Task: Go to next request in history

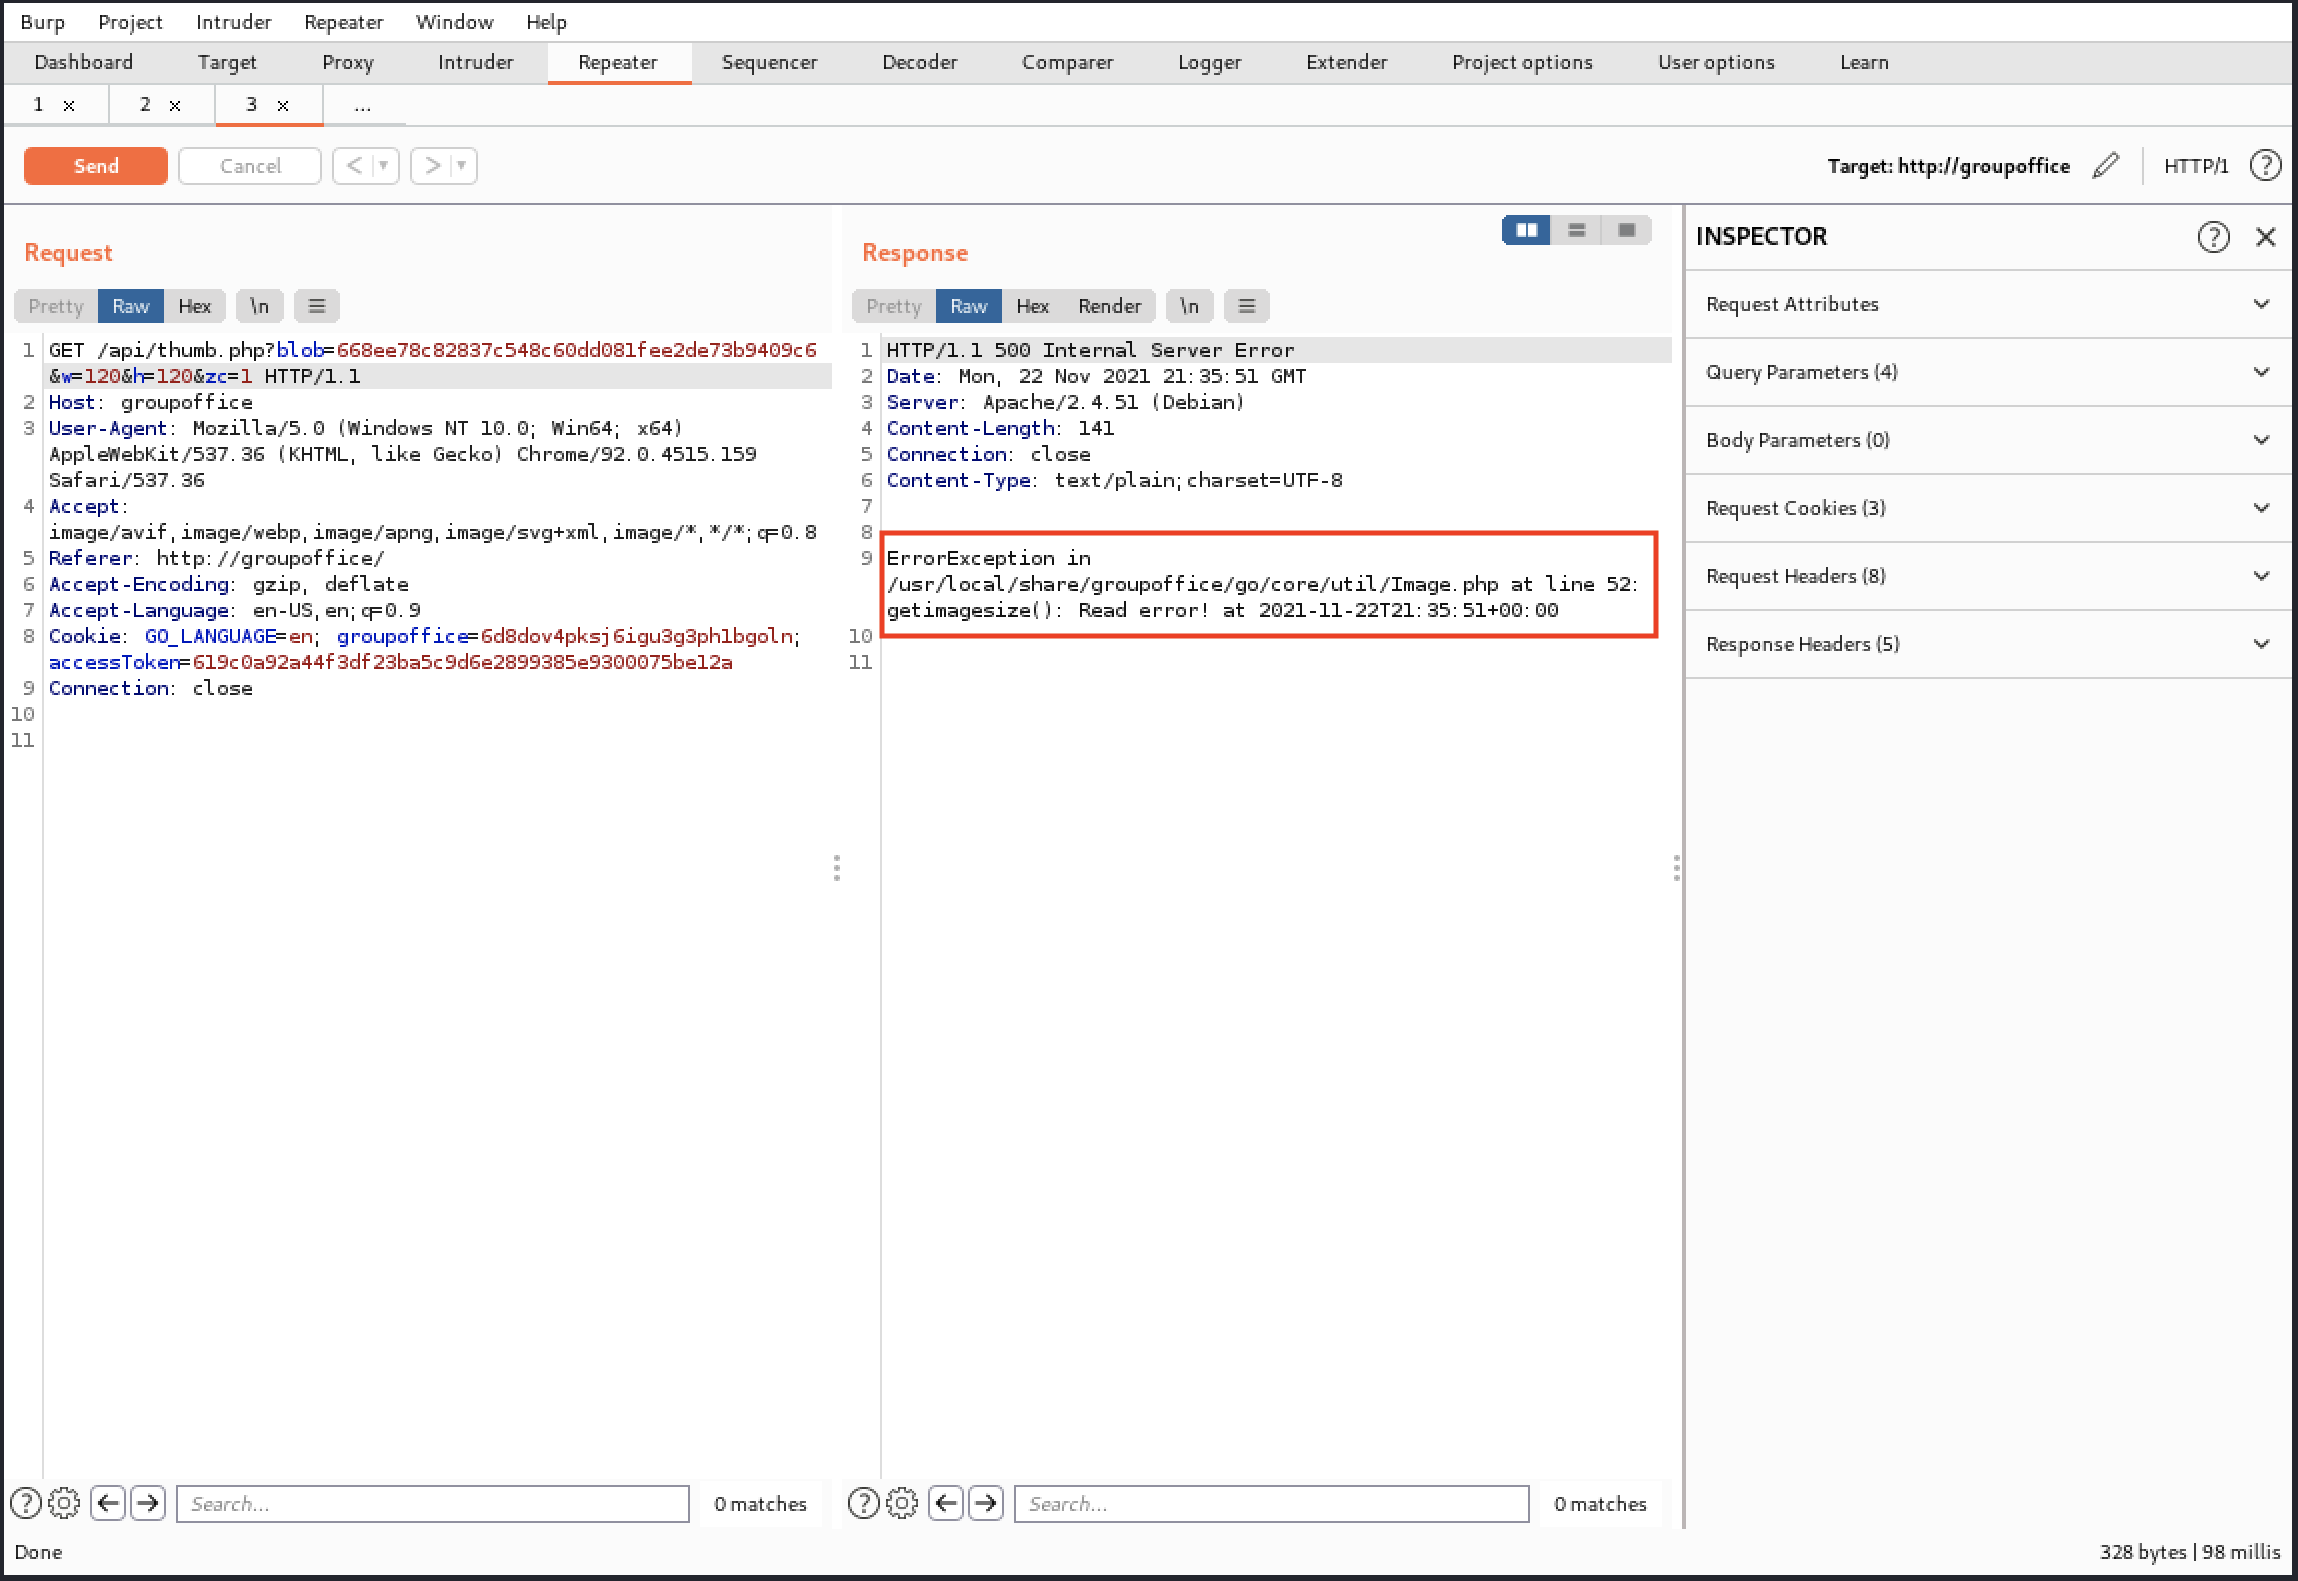Action: (x=431, y=166)
